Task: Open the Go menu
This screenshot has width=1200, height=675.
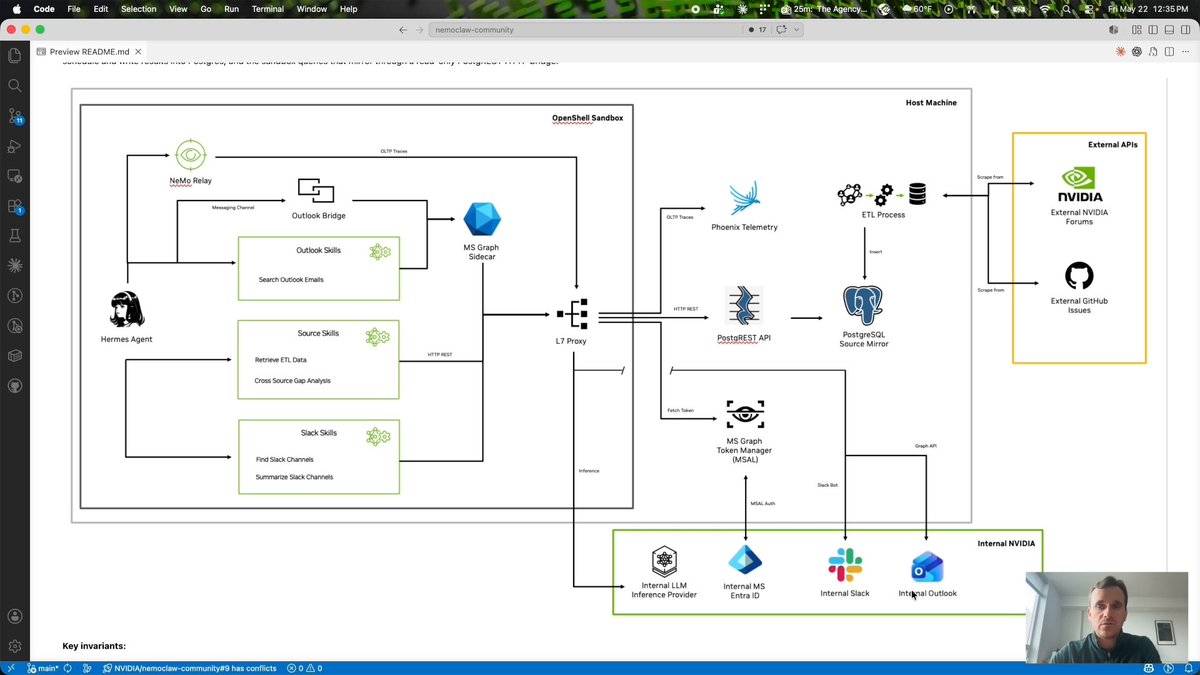Action: pyautogui.click(x=205, y=9)
